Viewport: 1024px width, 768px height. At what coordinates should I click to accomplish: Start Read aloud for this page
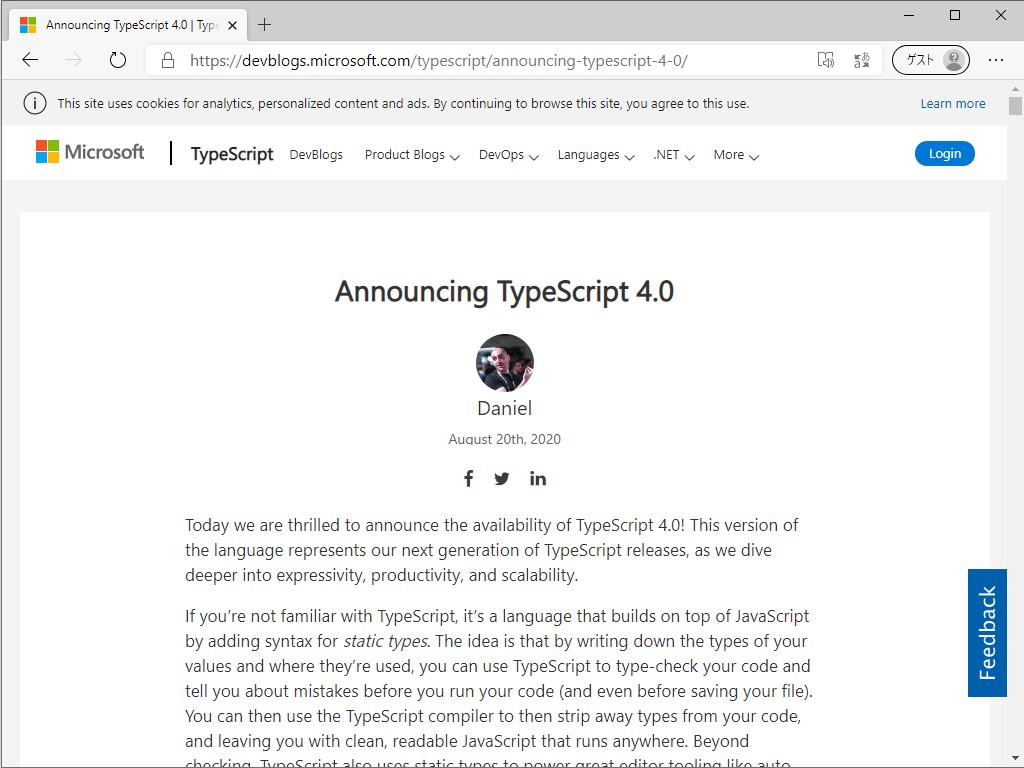click(x=826, y=60)
